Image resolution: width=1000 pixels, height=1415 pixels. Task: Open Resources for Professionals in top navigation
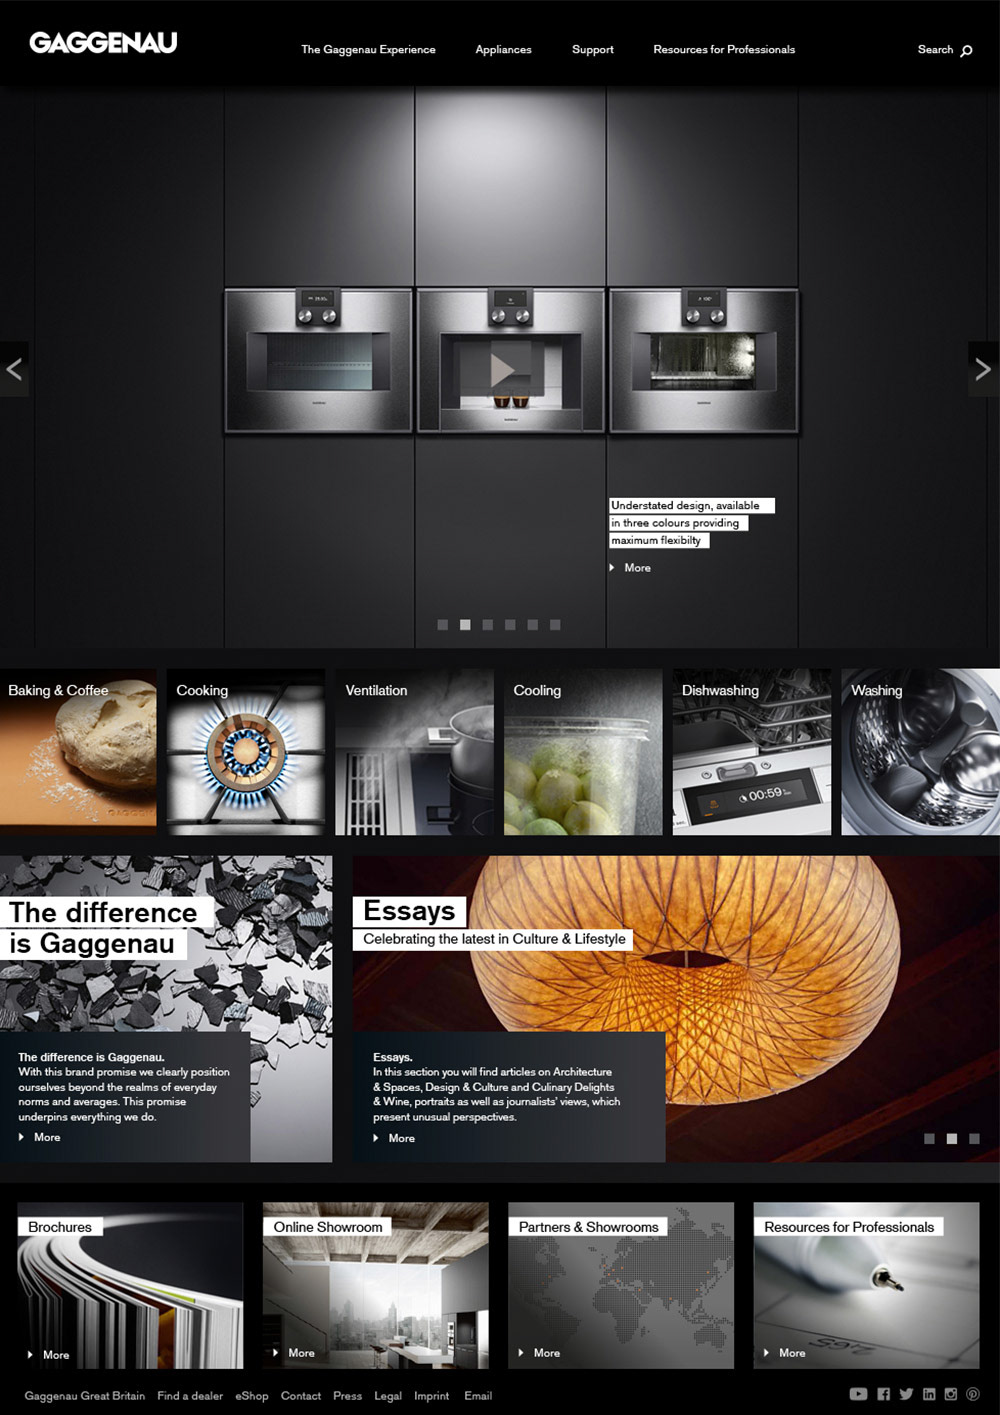click(x=724, y=49)
